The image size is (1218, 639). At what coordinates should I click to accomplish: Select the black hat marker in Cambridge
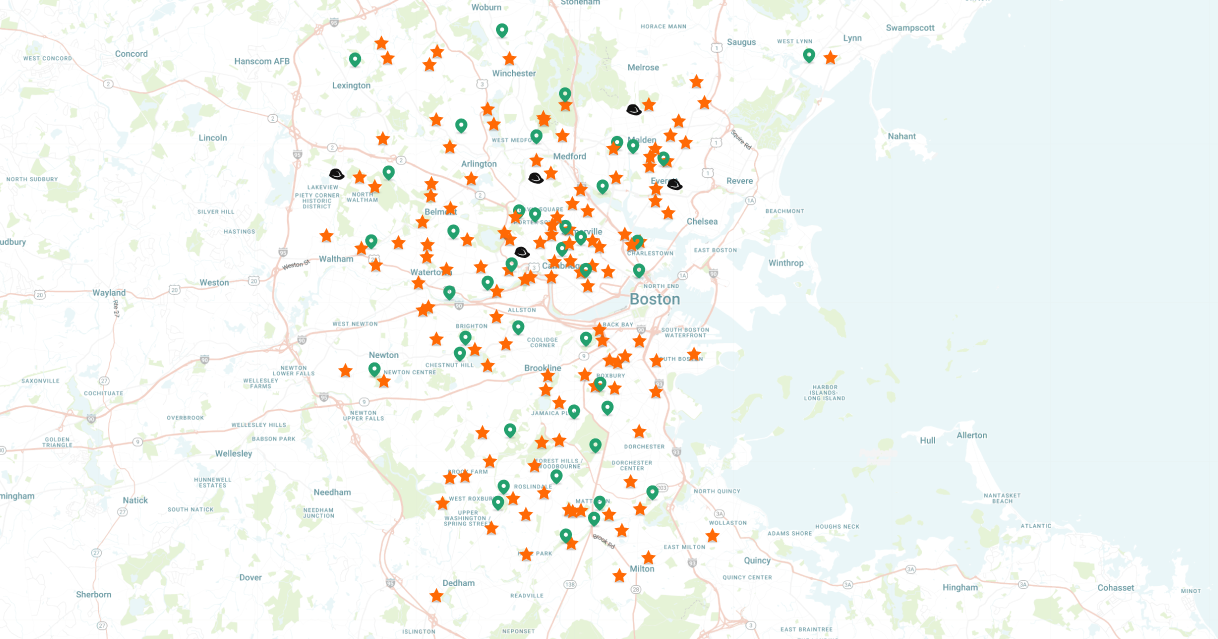521,253
